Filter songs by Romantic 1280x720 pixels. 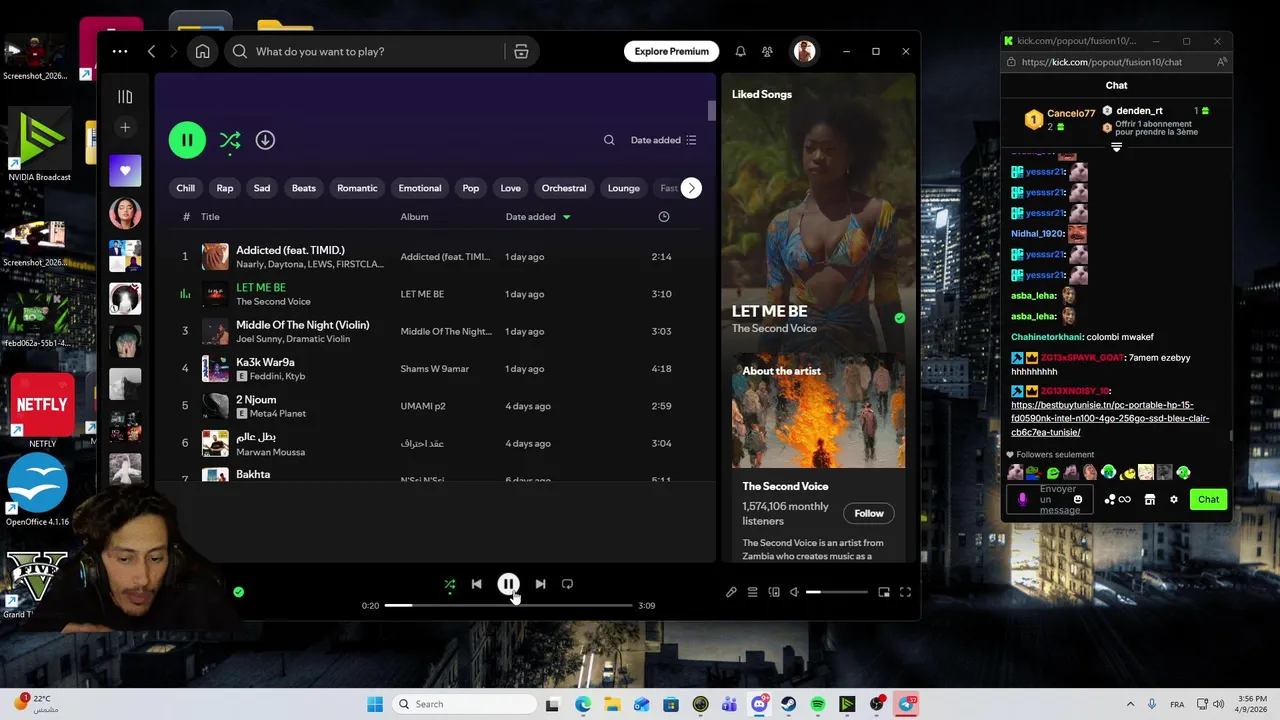click(357, 188)
